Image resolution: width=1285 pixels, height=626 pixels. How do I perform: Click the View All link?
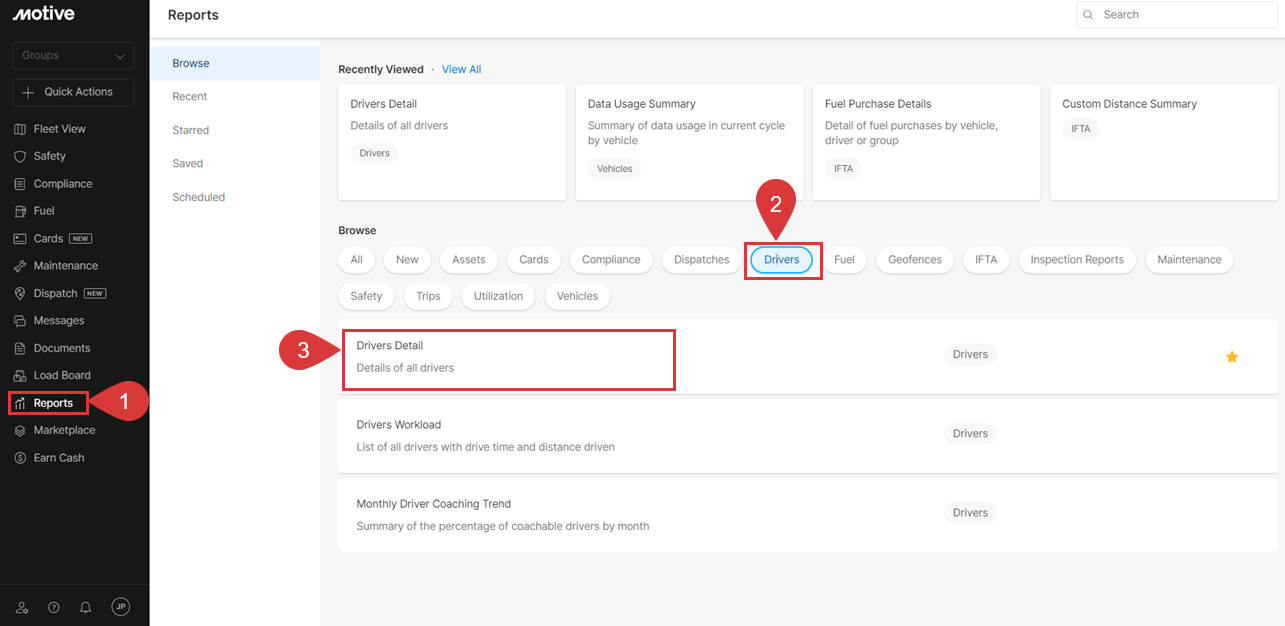tap(461, 70)
